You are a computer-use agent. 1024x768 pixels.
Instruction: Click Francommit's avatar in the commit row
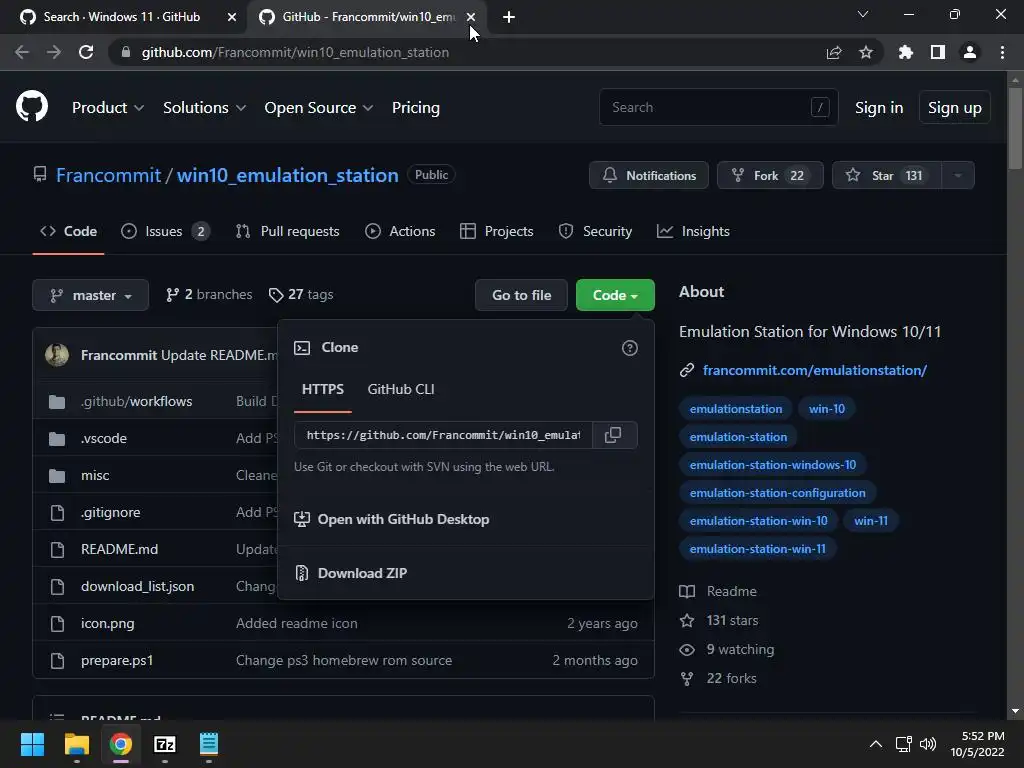tap(57, 355)
